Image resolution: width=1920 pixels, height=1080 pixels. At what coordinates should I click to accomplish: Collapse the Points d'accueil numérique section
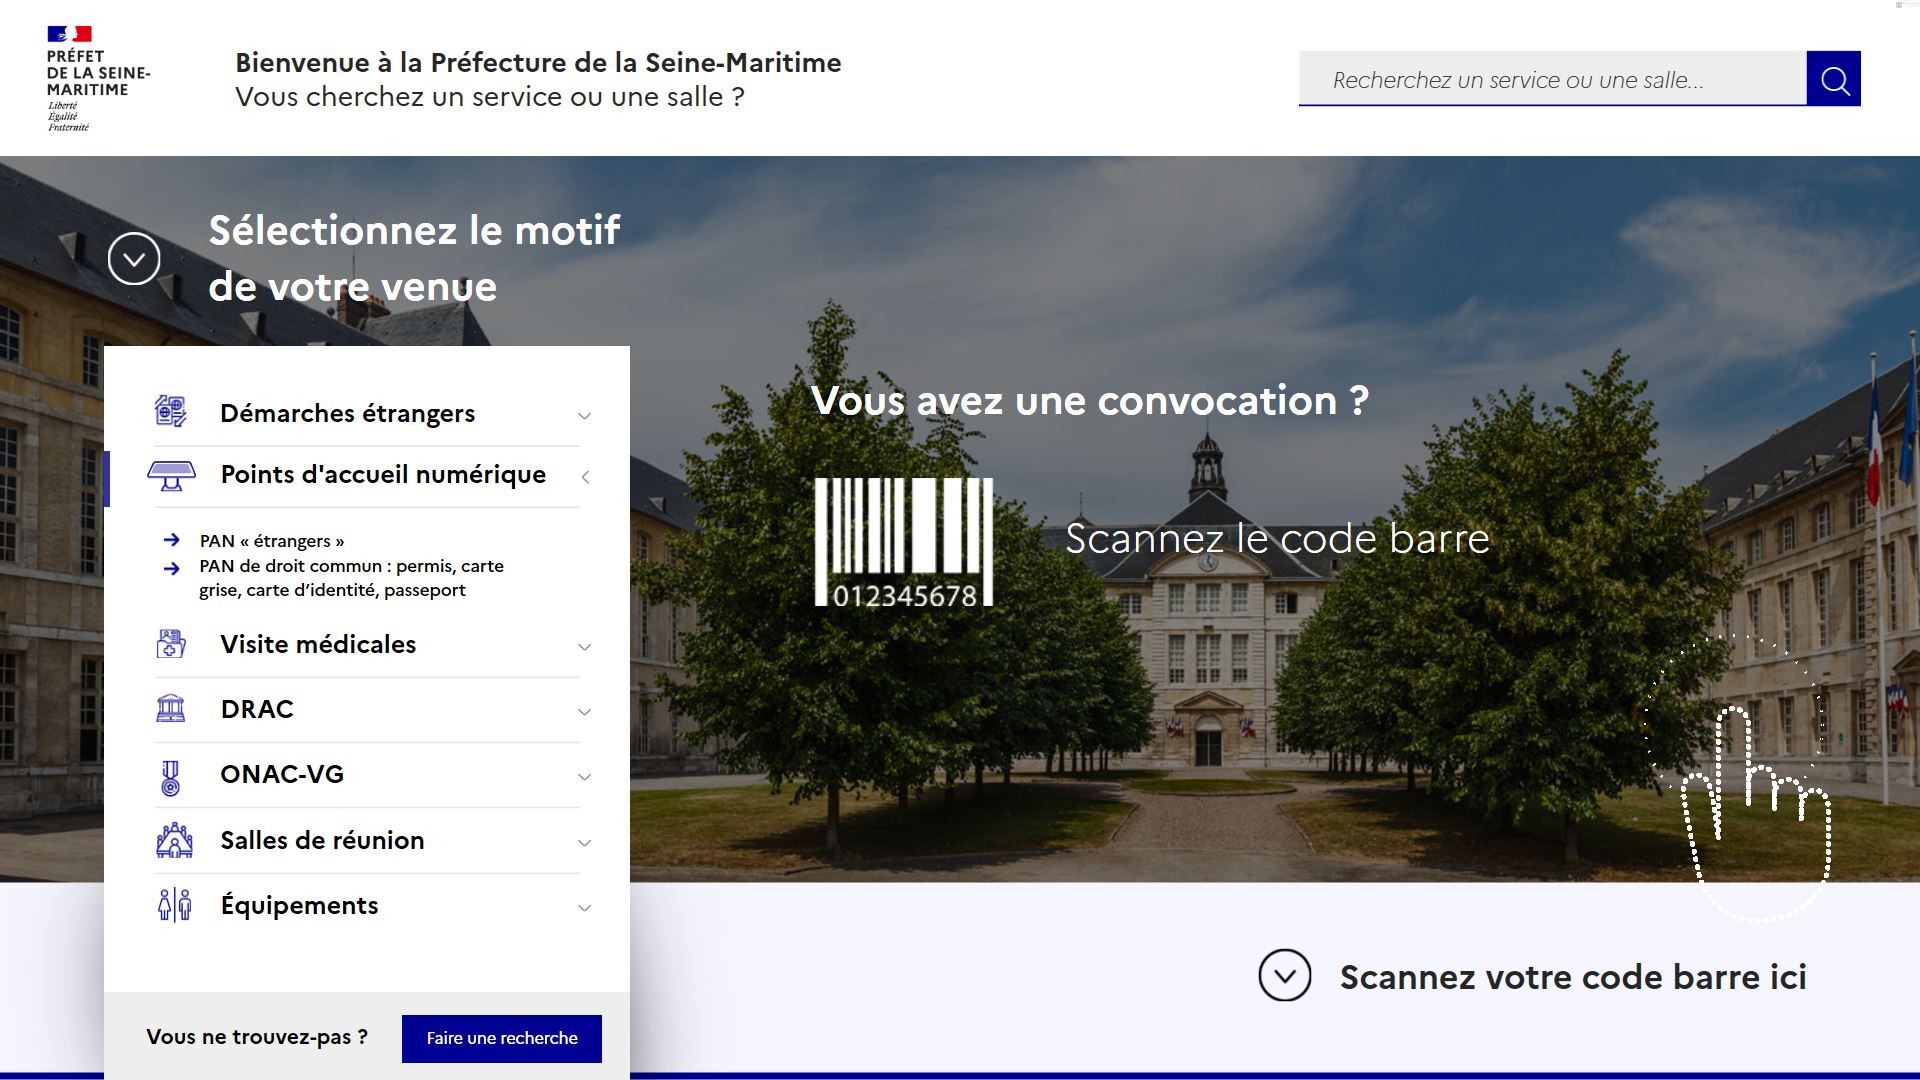[585, 477]
